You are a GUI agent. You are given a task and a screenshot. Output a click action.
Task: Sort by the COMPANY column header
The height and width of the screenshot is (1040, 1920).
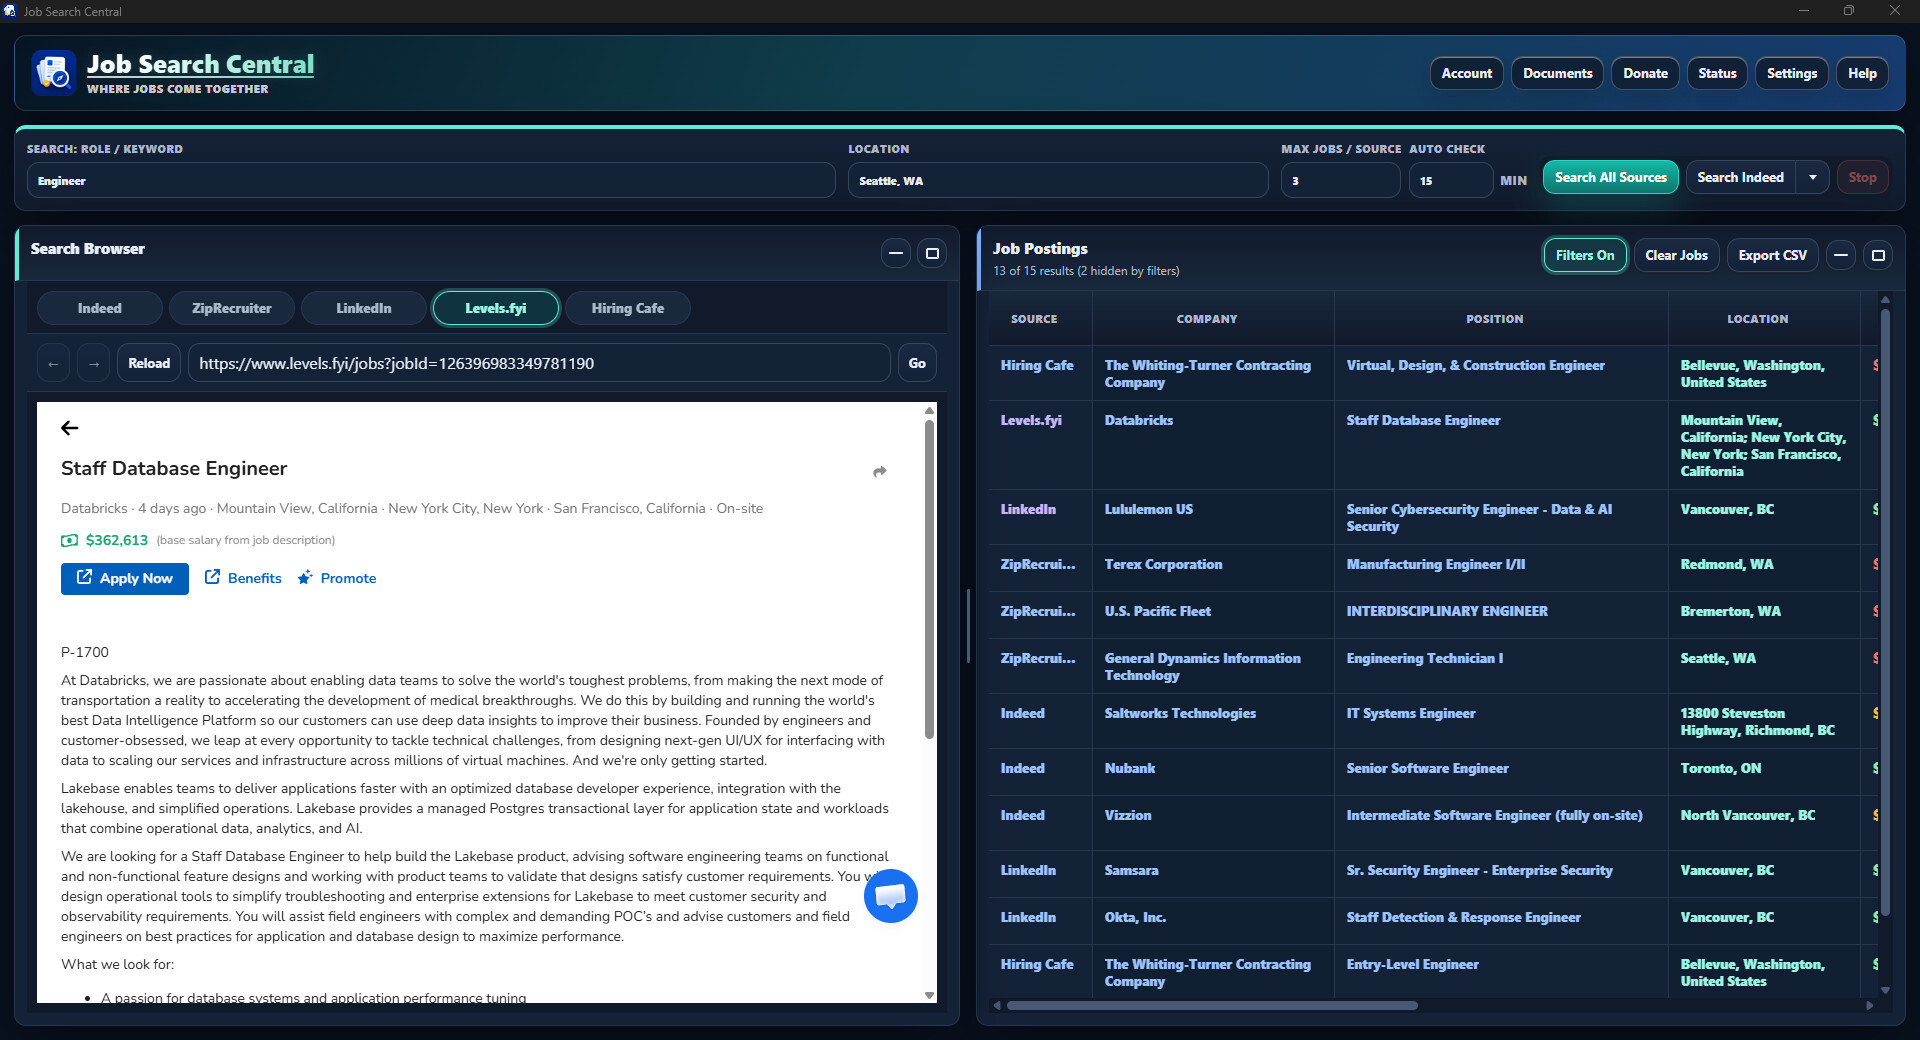pyautogui.click(x=1207, y=319)
